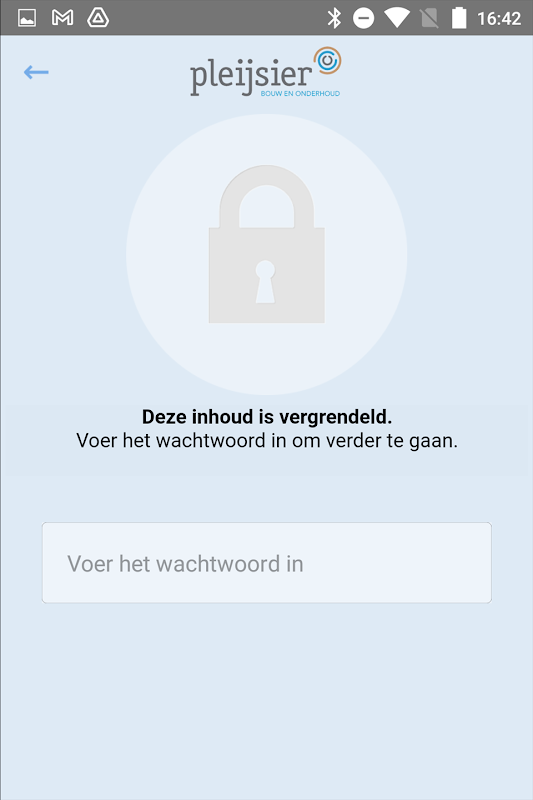Tap the battery indicator icon
Screen dimensions: 533x800
click(459, 18)
